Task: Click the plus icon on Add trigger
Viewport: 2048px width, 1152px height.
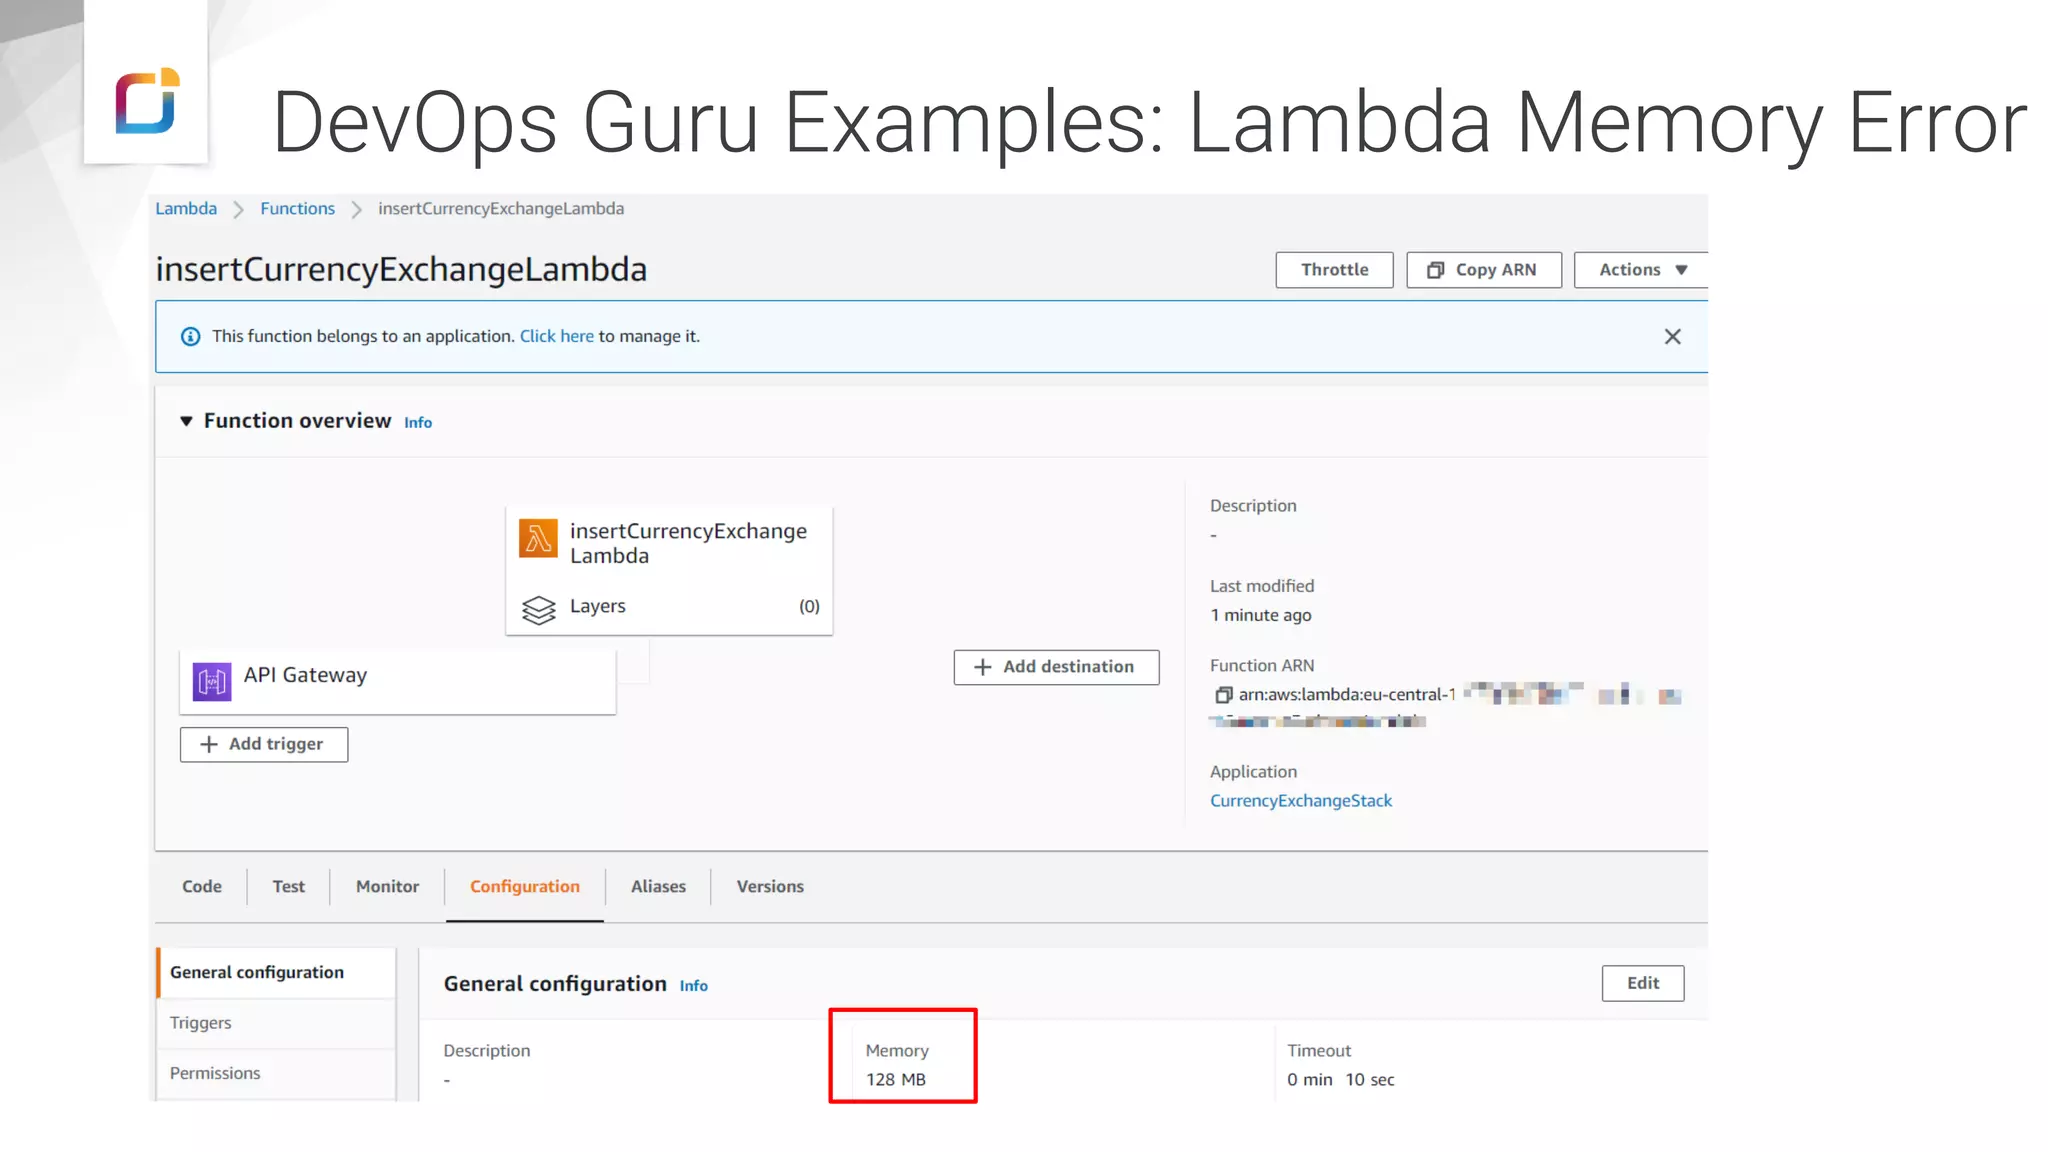Action: 209,745
